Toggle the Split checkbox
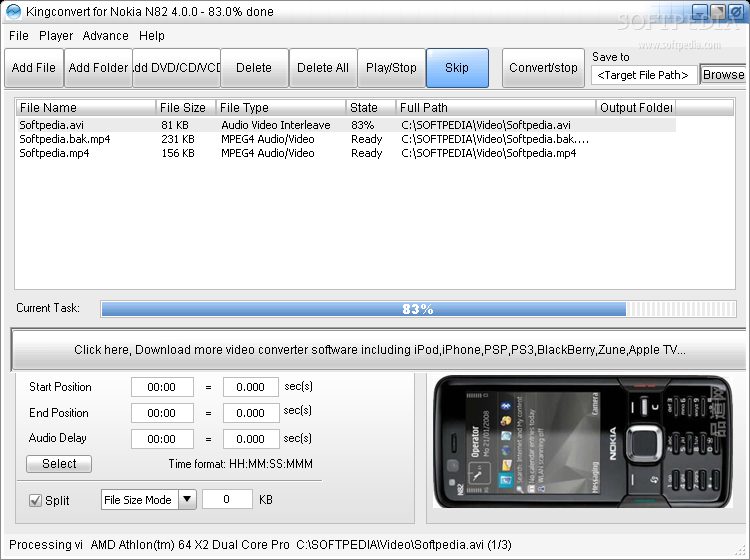750x560 pixels. 35,501
